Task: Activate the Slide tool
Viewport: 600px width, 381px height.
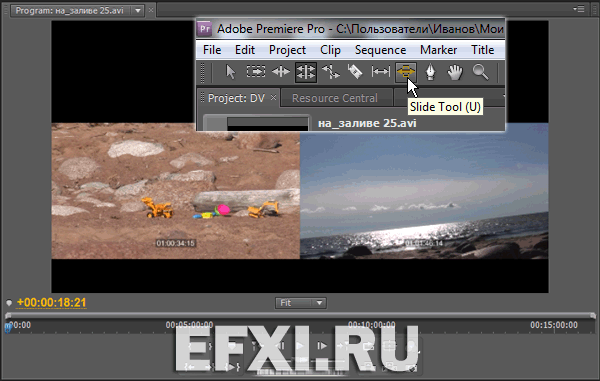Action: click(406, 72)
